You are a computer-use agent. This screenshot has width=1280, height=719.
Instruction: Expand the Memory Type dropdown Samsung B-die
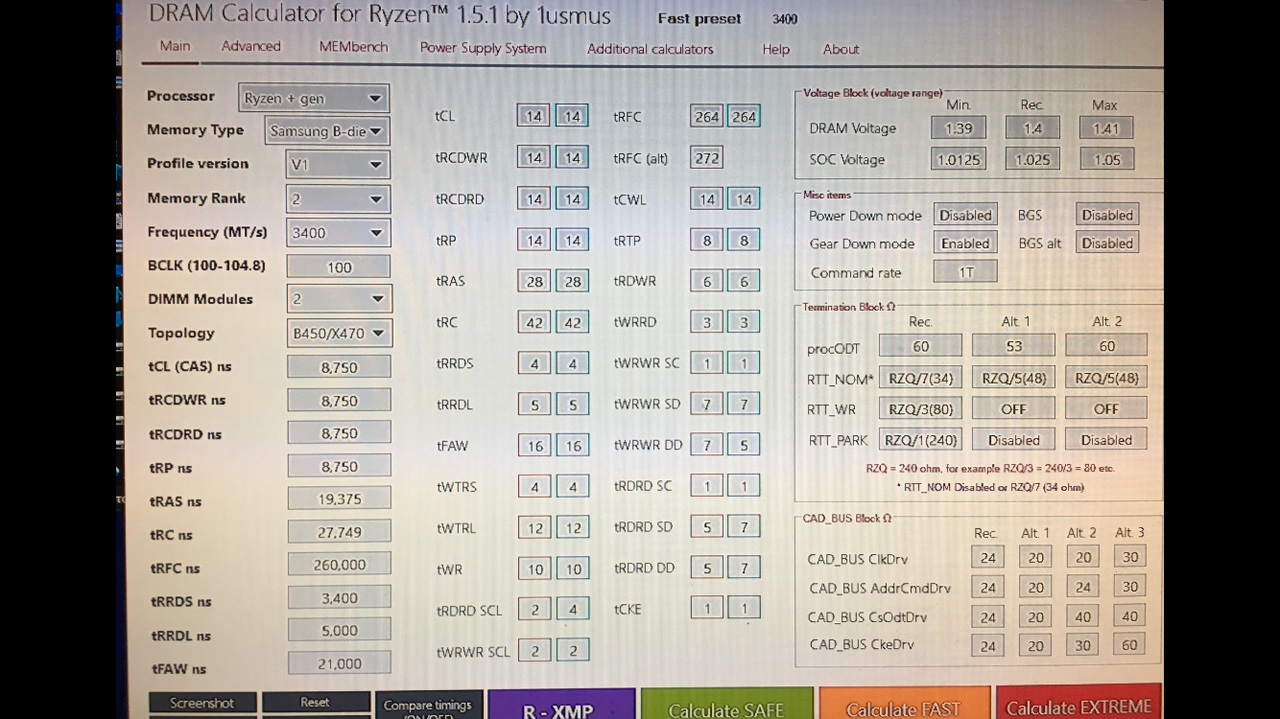click(x=328, y=131)
